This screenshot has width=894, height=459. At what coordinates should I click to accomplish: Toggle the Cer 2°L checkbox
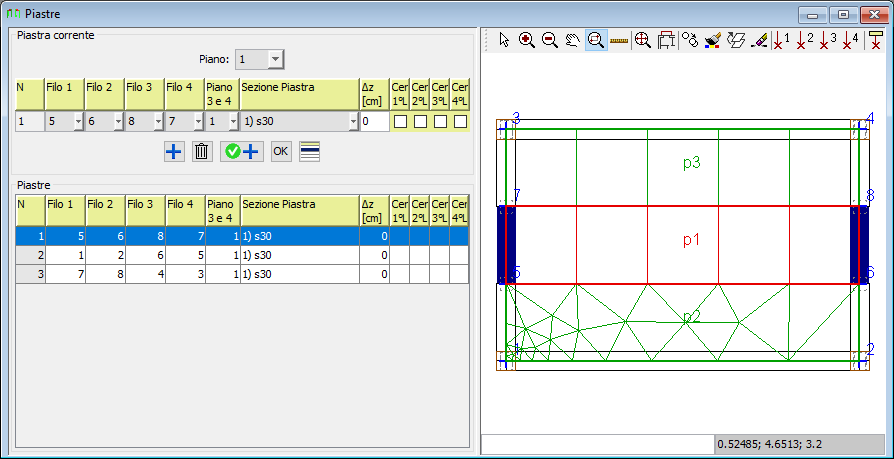pos(420,121)
